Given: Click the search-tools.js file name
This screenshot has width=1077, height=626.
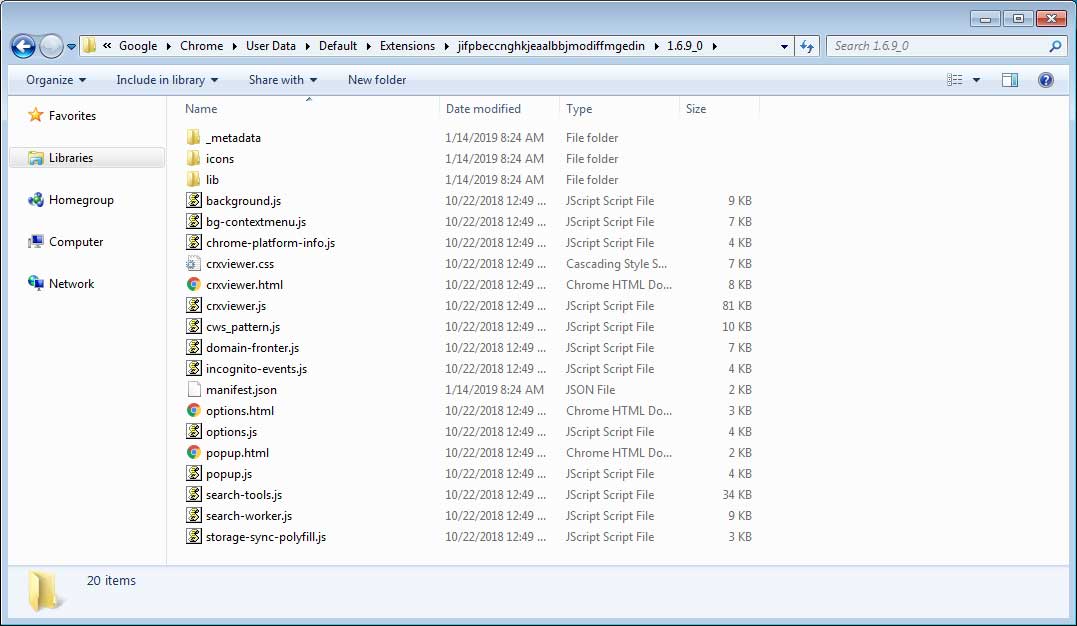Looking at the screenshot, I should [244, 495].
